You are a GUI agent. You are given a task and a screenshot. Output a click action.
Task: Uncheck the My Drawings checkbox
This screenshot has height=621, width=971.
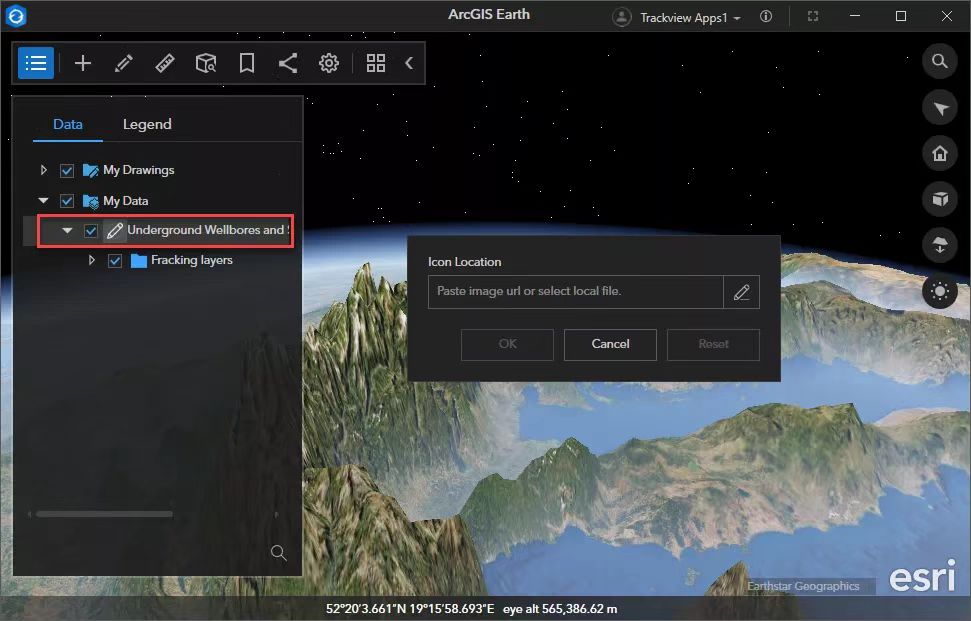(x=67, y=170)
